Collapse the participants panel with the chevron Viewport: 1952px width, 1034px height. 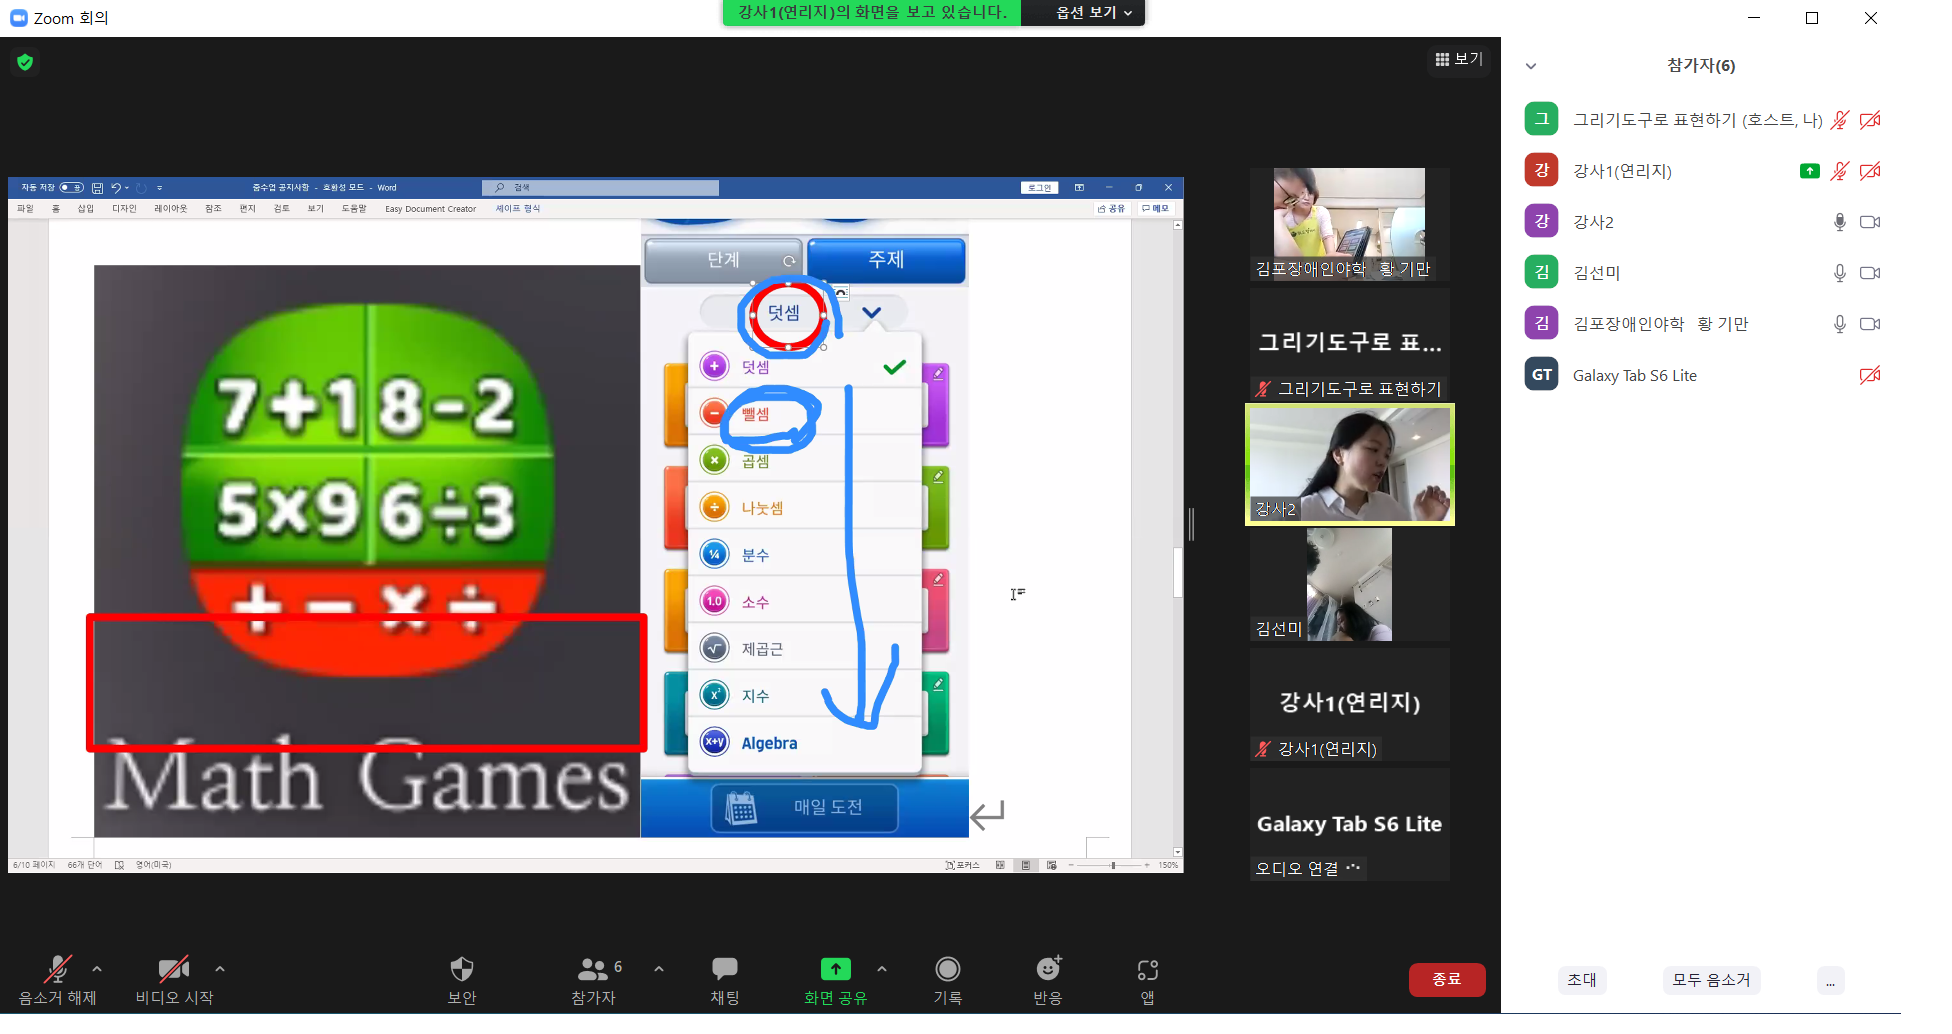click(x=1531, y=66)
